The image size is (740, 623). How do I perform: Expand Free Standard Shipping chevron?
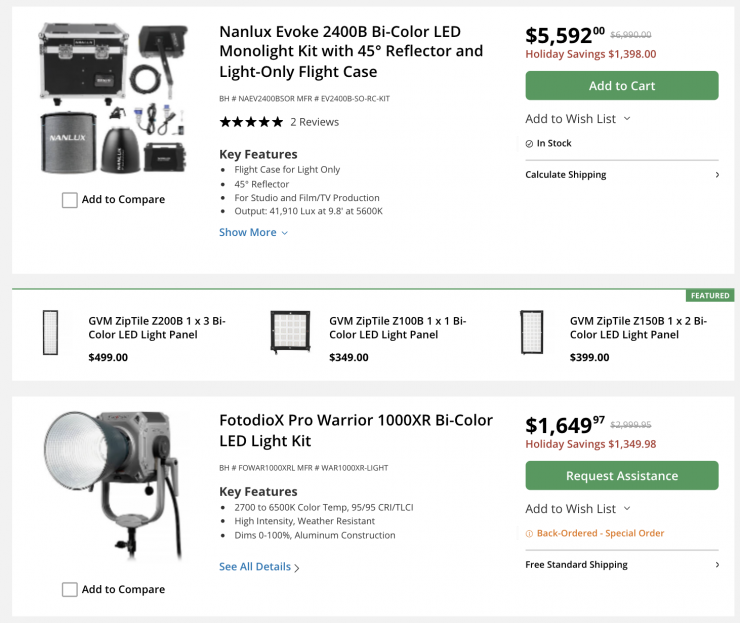pos(716,565)
